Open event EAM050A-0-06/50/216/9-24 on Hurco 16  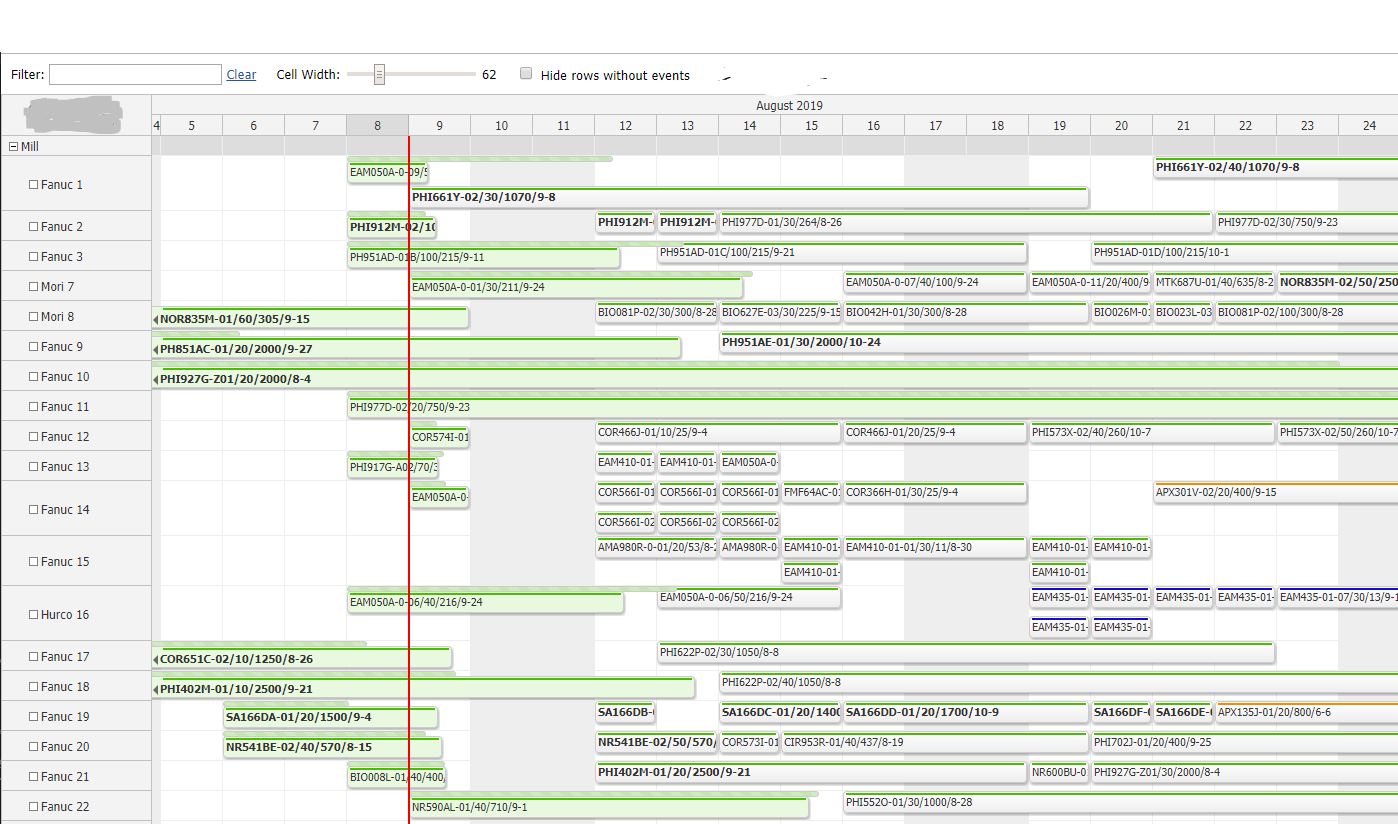(x=749, y=598)
